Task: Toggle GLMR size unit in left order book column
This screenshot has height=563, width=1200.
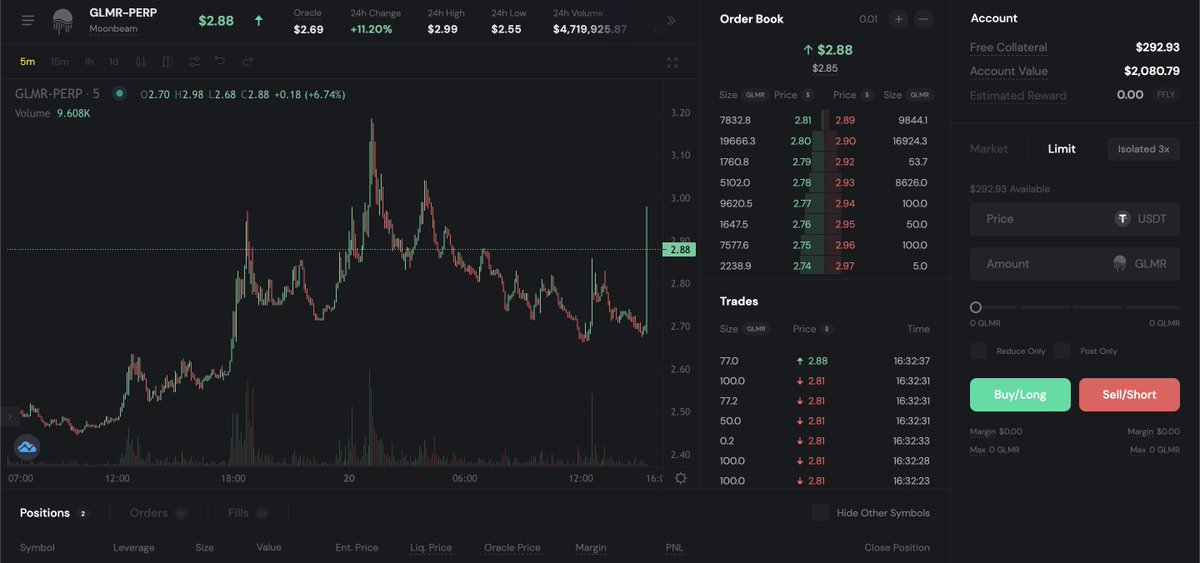Action: click(x=755, y=95)
